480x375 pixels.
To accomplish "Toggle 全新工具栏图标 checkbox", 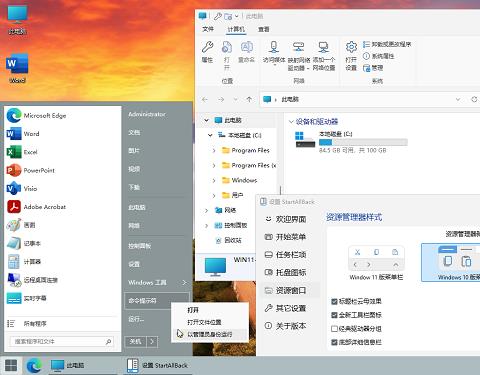I will point(334,315).
